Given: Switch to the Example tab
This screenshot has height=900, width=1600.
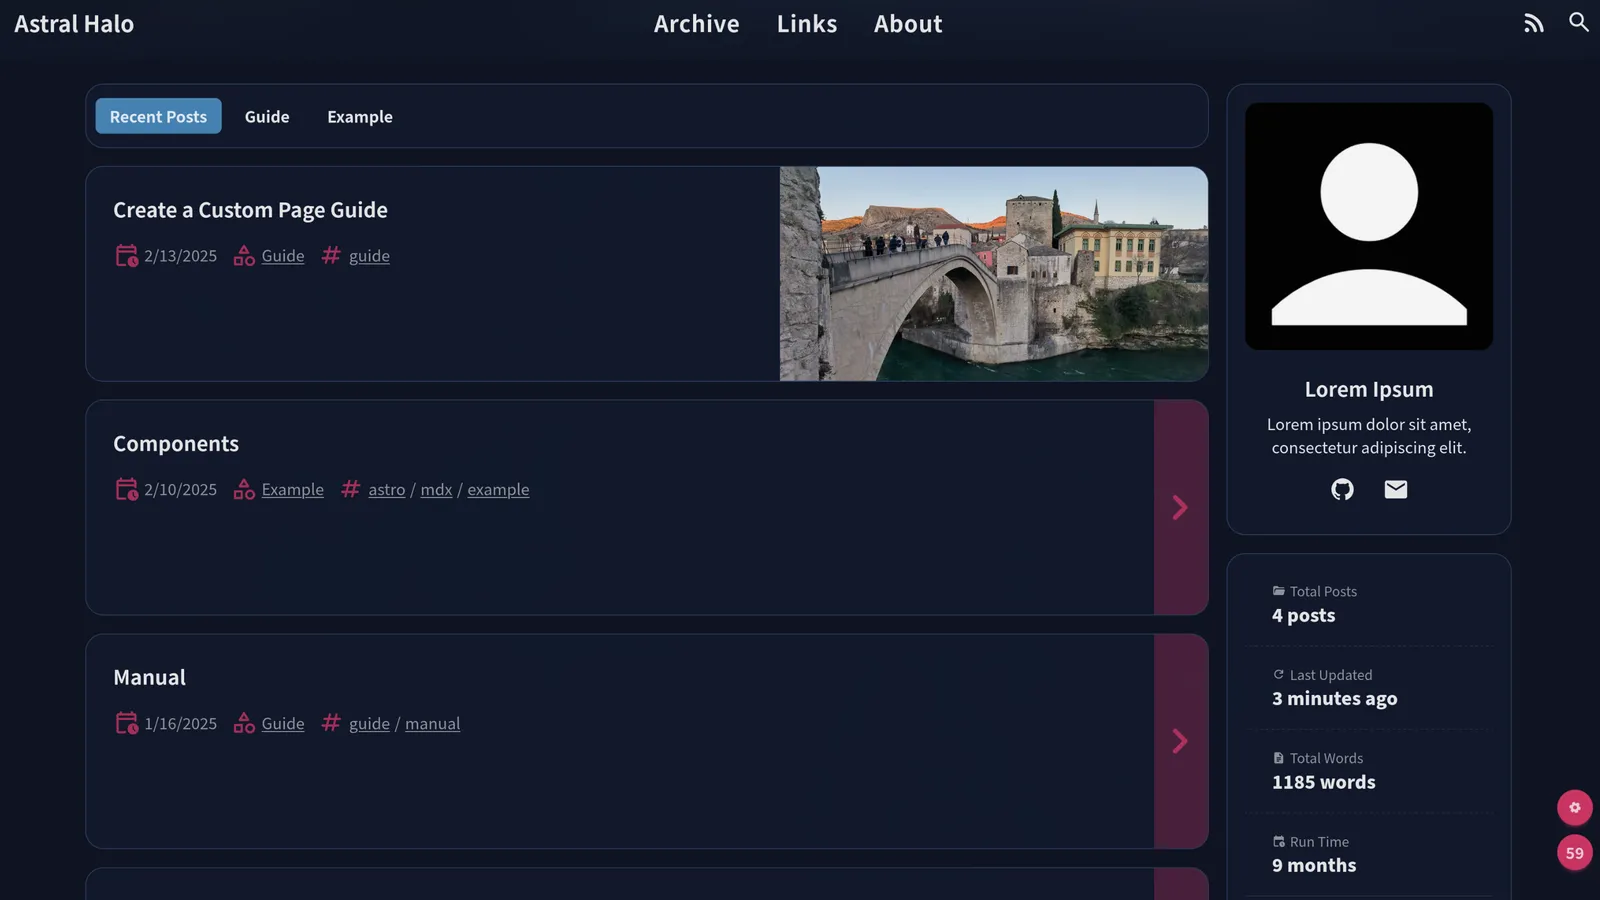Looking at the screenshot, I should click(x=359, y=117).
